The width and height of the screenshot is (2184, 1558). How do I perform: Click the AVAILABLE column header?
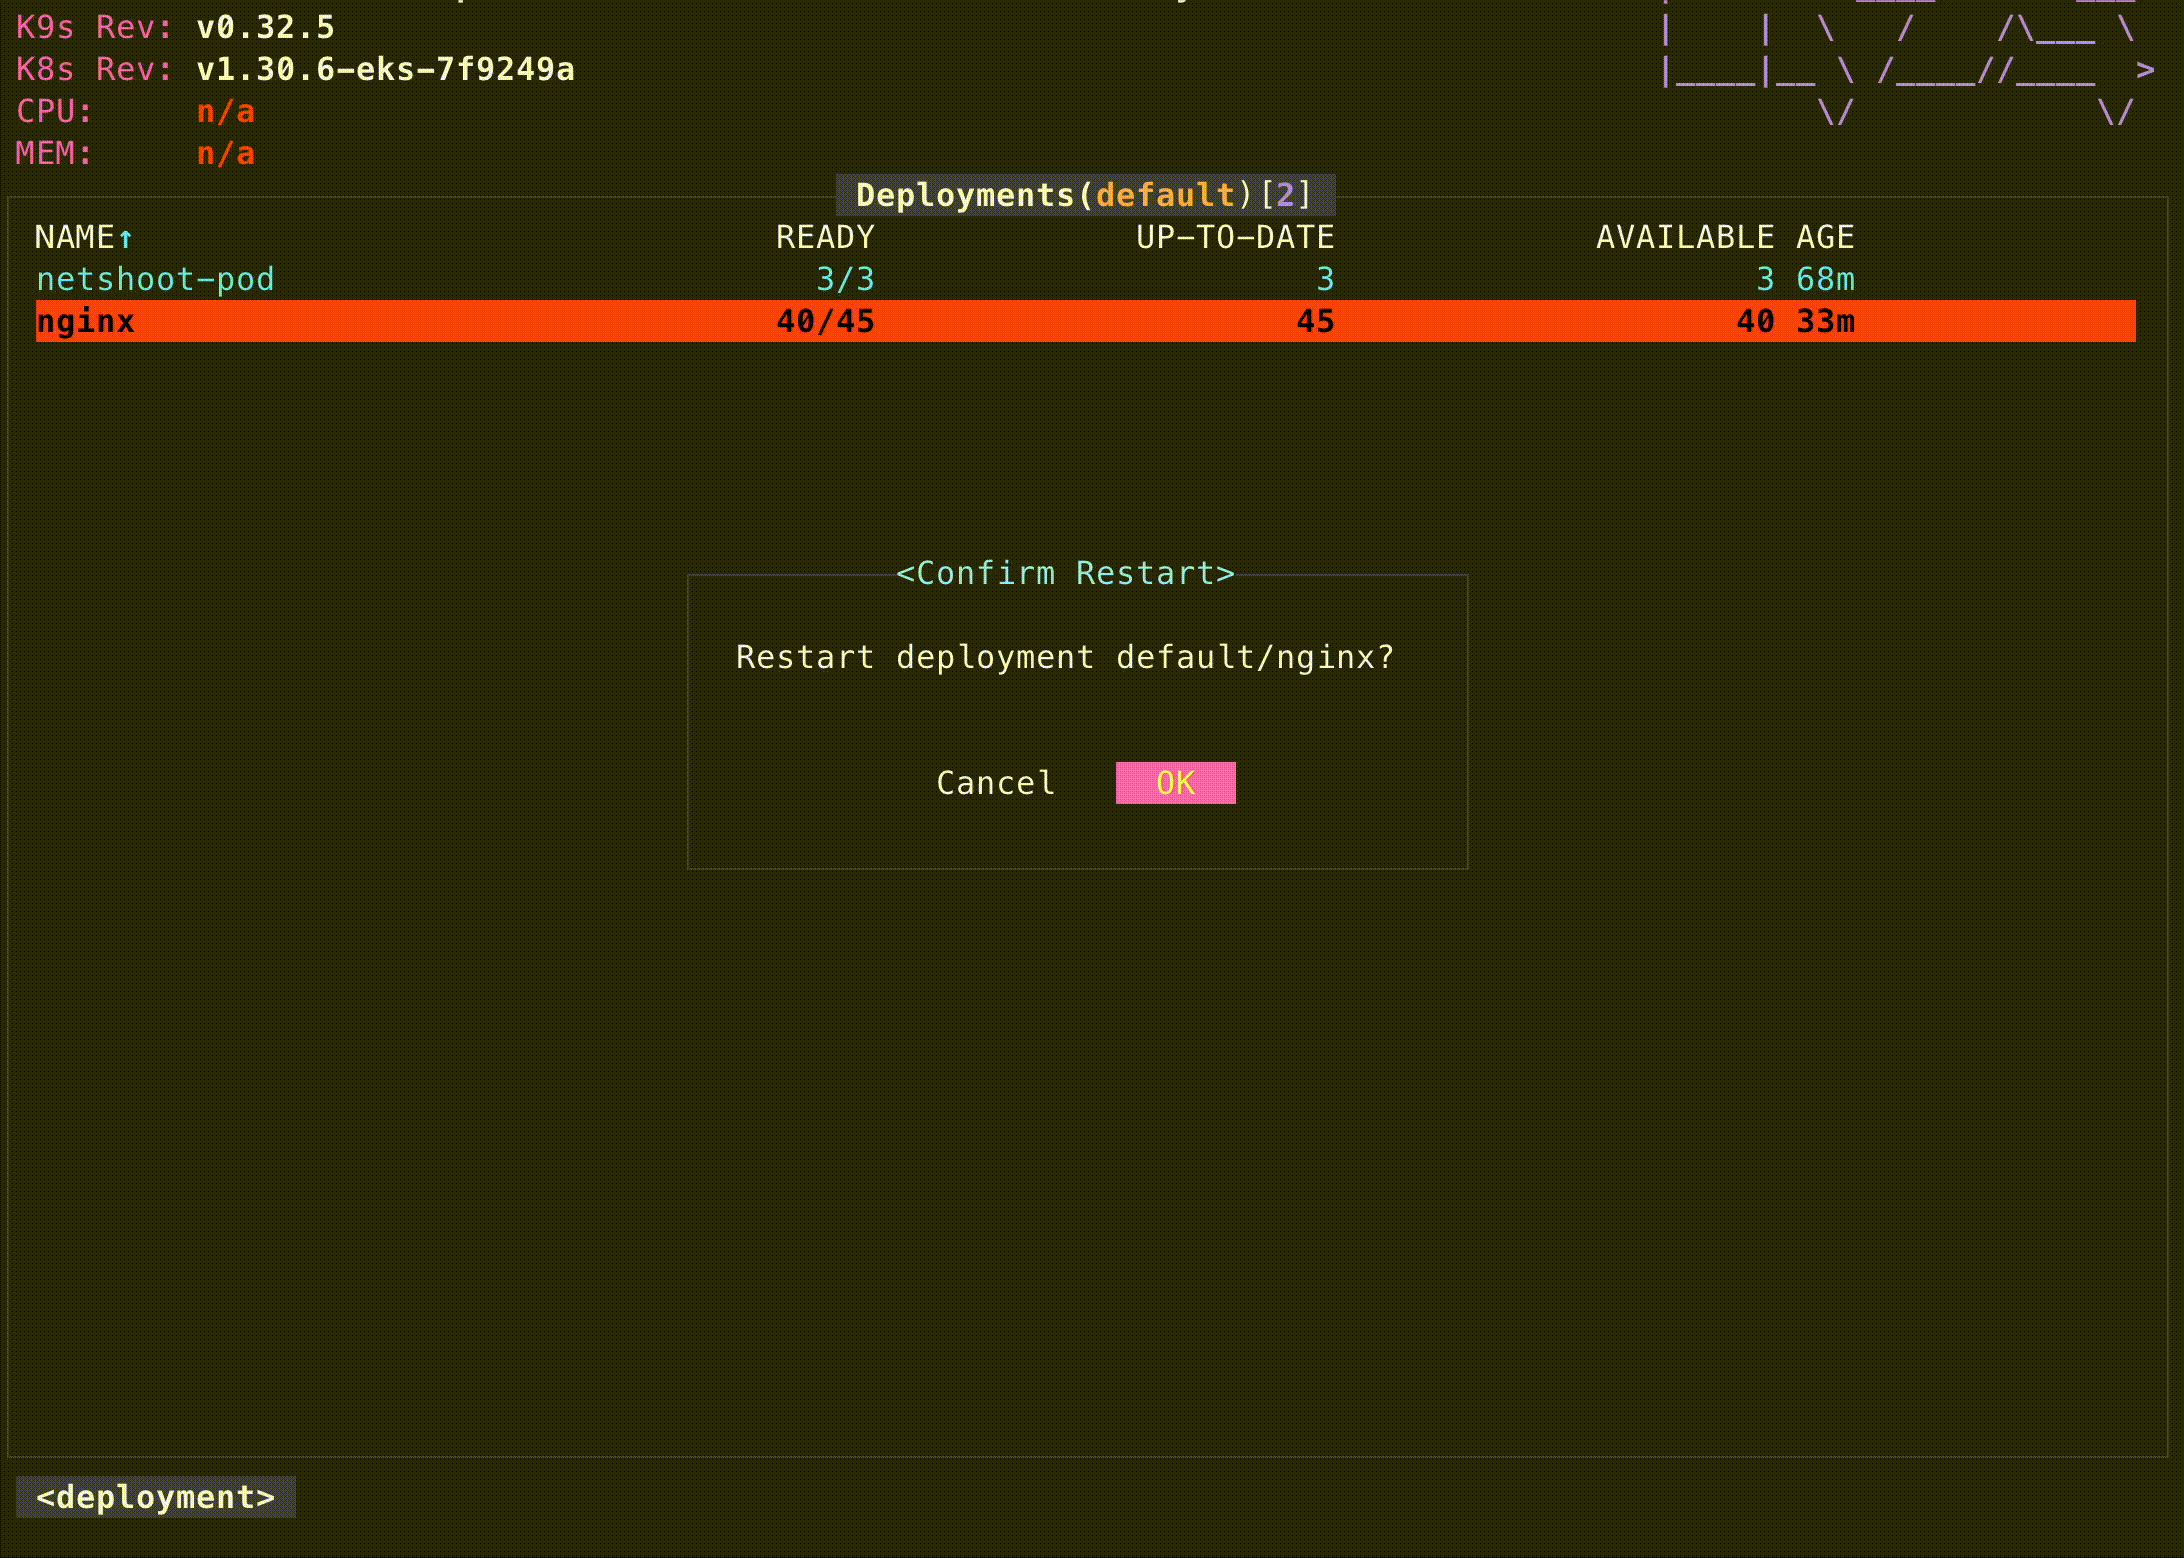pos(1684,237)
